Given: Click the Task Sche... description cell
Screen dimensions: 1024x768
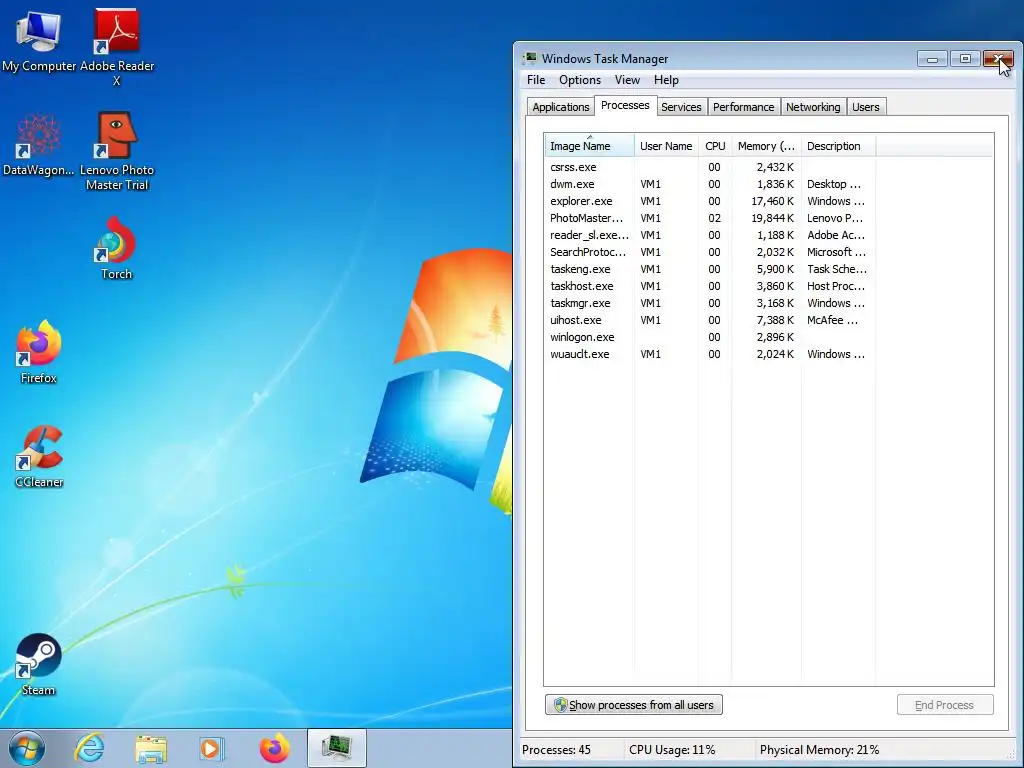Looking at the screenshot, I should 837,269.
